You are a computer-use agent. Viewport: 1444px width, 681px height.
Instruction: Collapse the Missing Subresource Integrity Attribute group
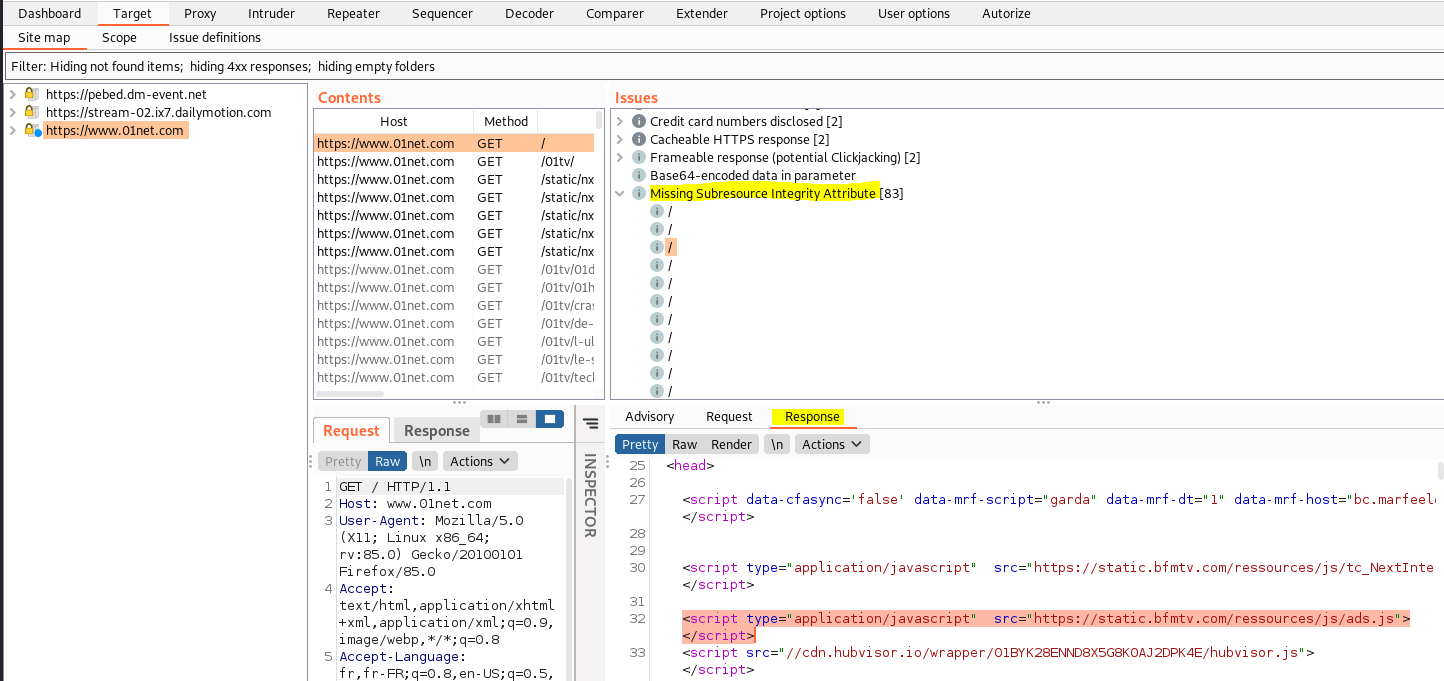(620, 193)
